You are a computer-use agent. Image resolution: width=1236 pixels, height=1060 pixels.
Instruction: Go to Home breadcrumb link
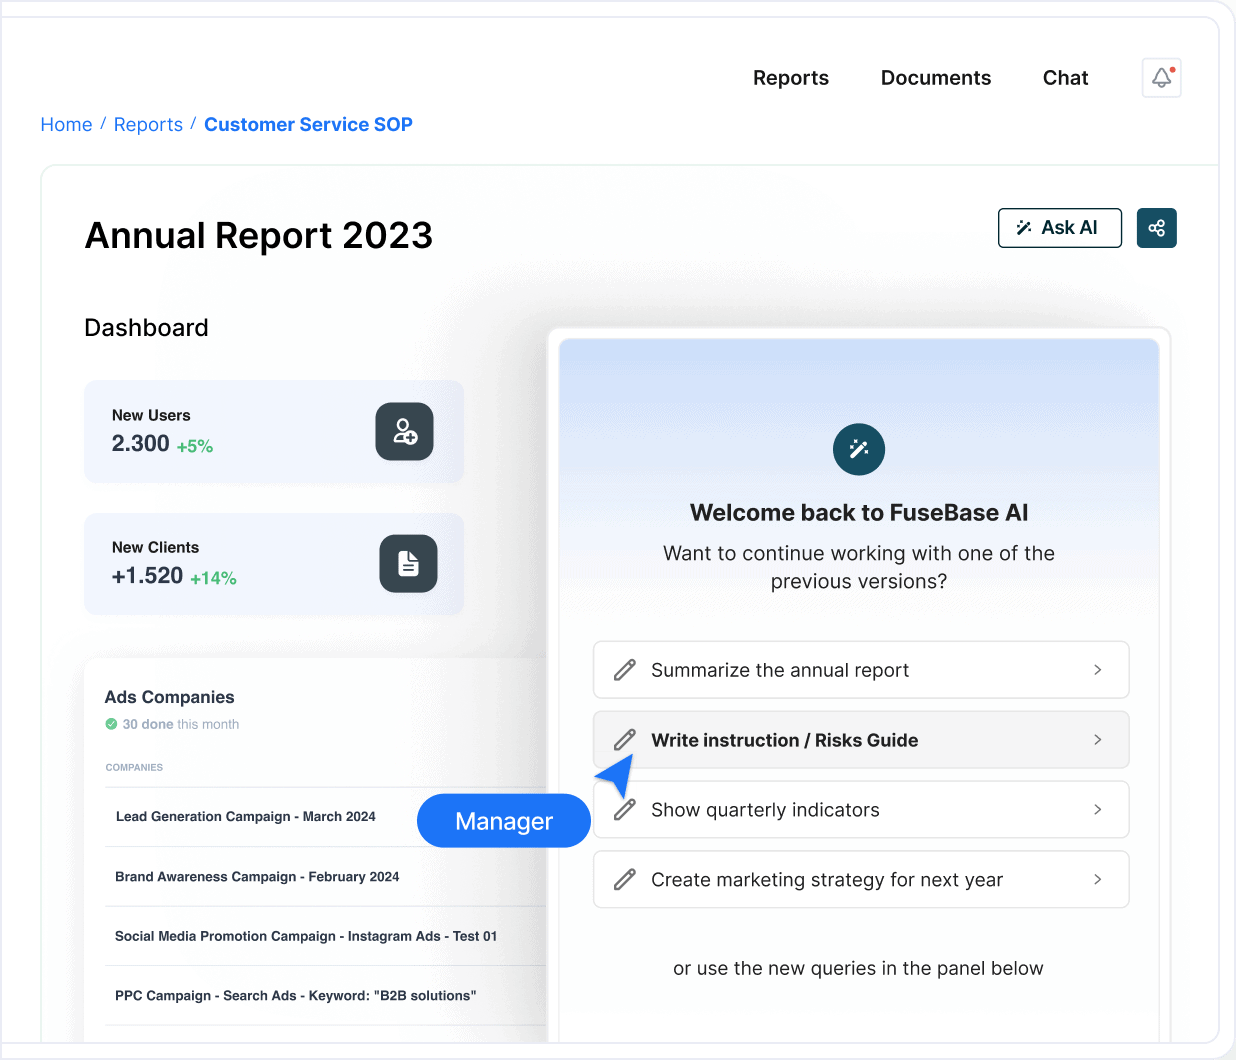(x=66, y=125)
